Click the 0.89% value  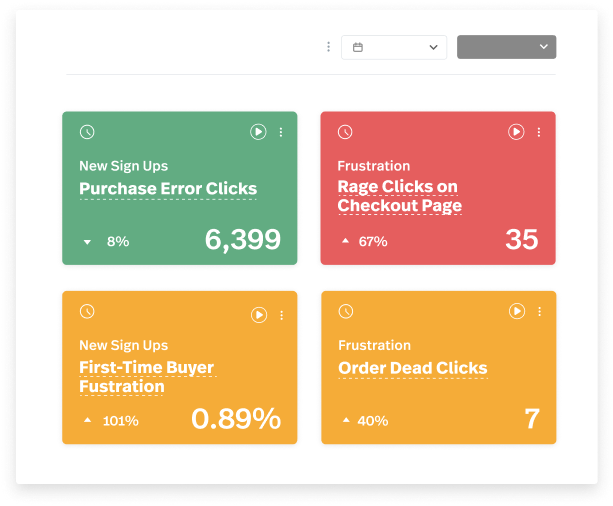coord(236,419)
